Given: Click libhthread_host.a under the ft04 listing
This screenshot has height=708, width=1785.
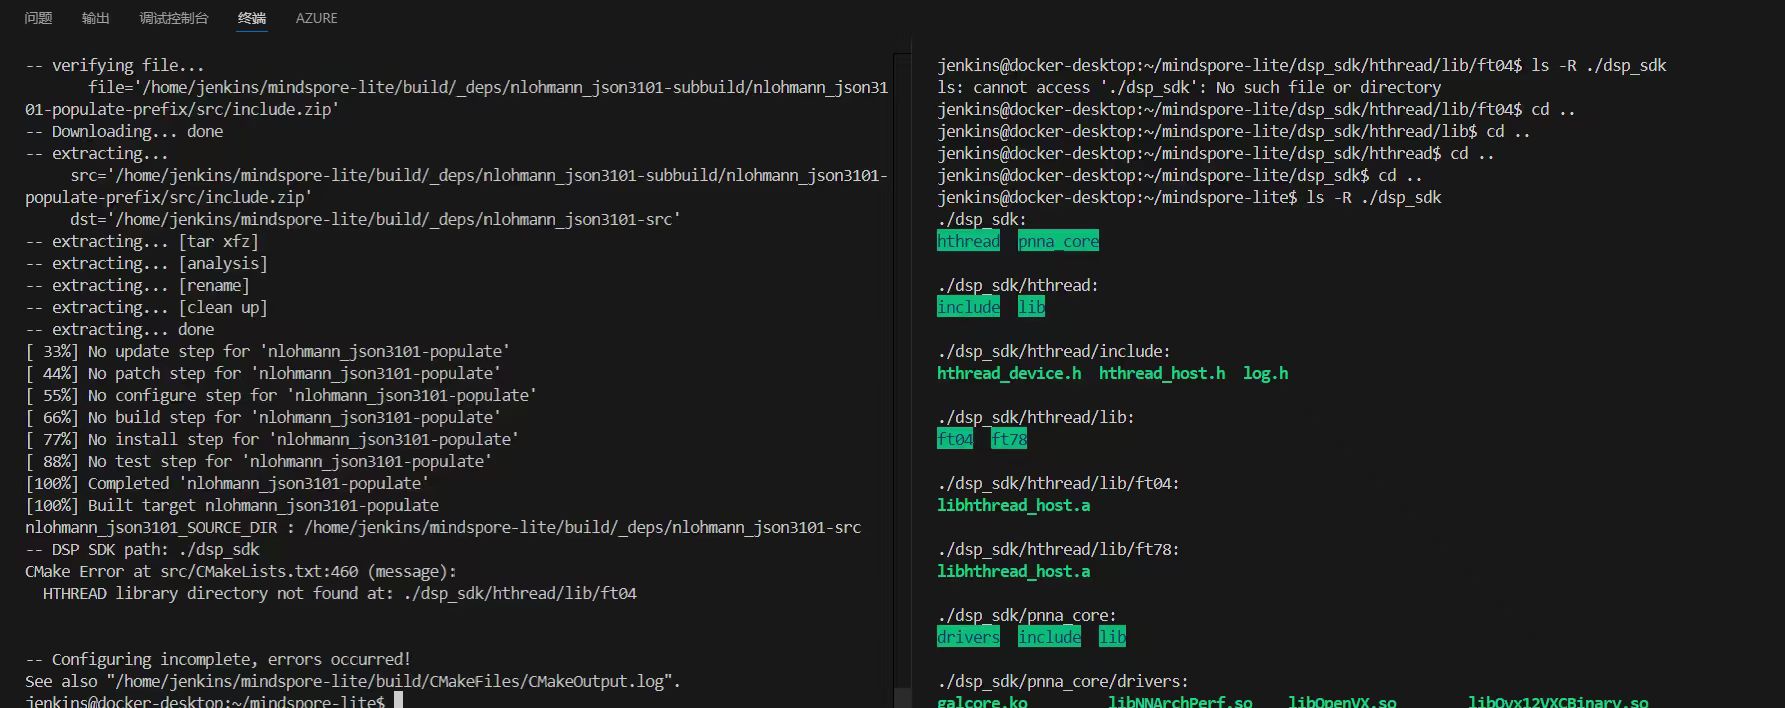Looking at the screenshot, I should point(1013,505).
